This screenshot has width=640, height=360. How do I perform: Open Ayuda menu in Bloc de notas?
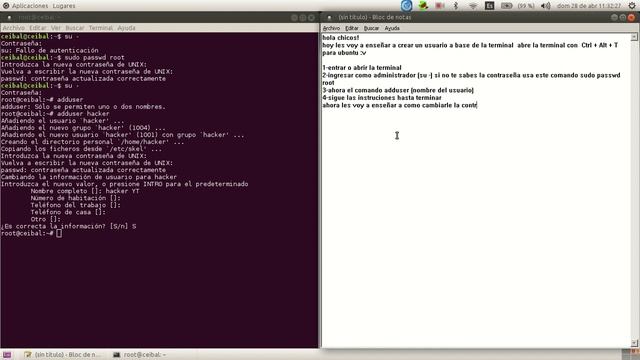pos(392,28)
